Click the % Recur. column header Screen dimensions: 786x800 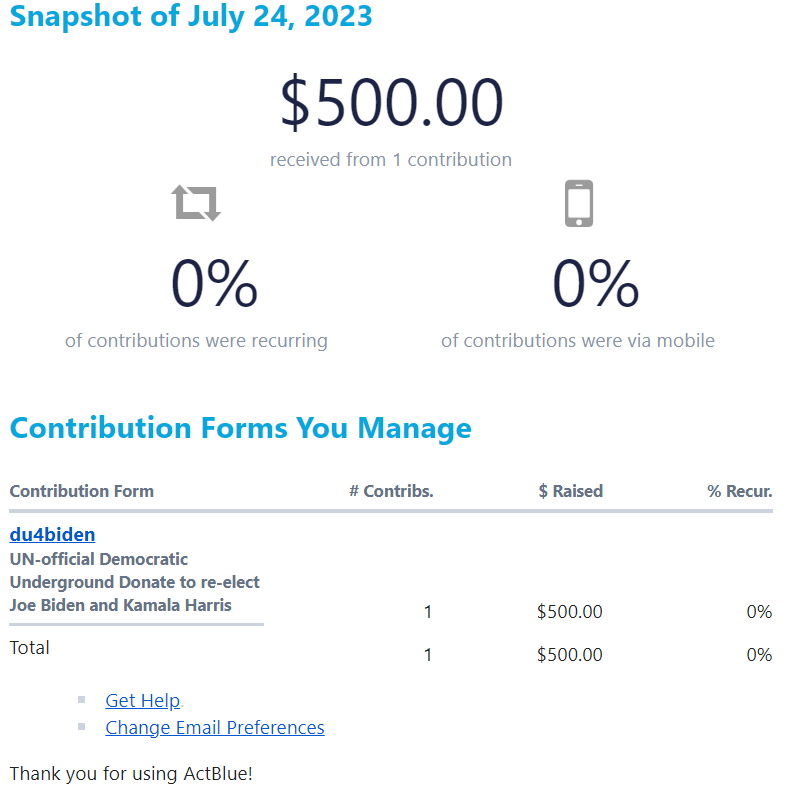740,491
